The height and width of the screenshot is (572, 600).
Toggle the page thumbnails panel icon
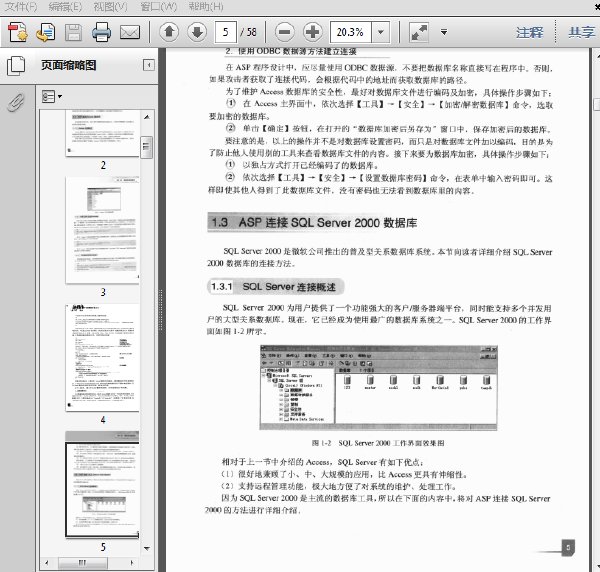click(16, 66)
